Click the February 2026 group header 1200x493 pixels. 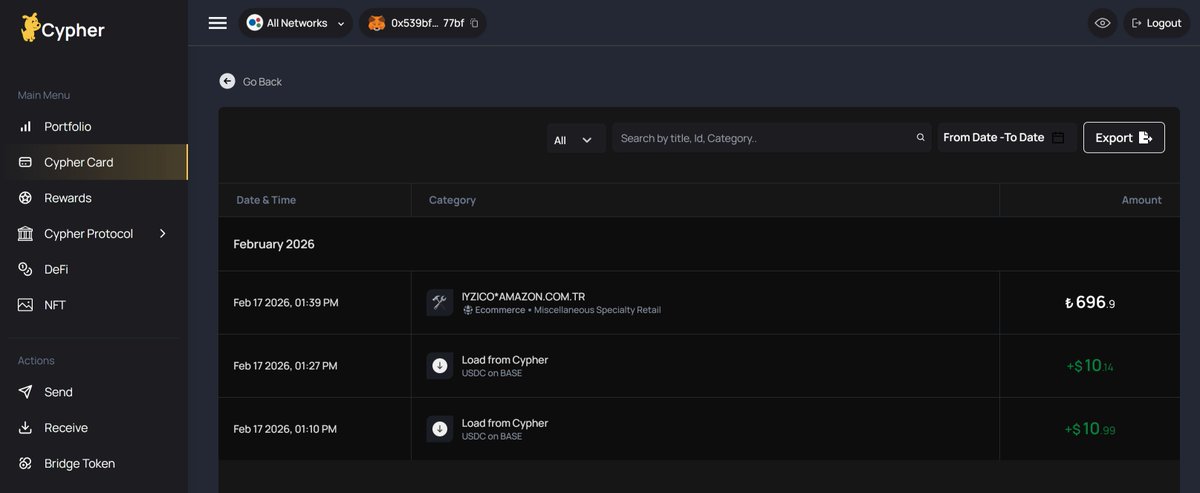[274, 244]
